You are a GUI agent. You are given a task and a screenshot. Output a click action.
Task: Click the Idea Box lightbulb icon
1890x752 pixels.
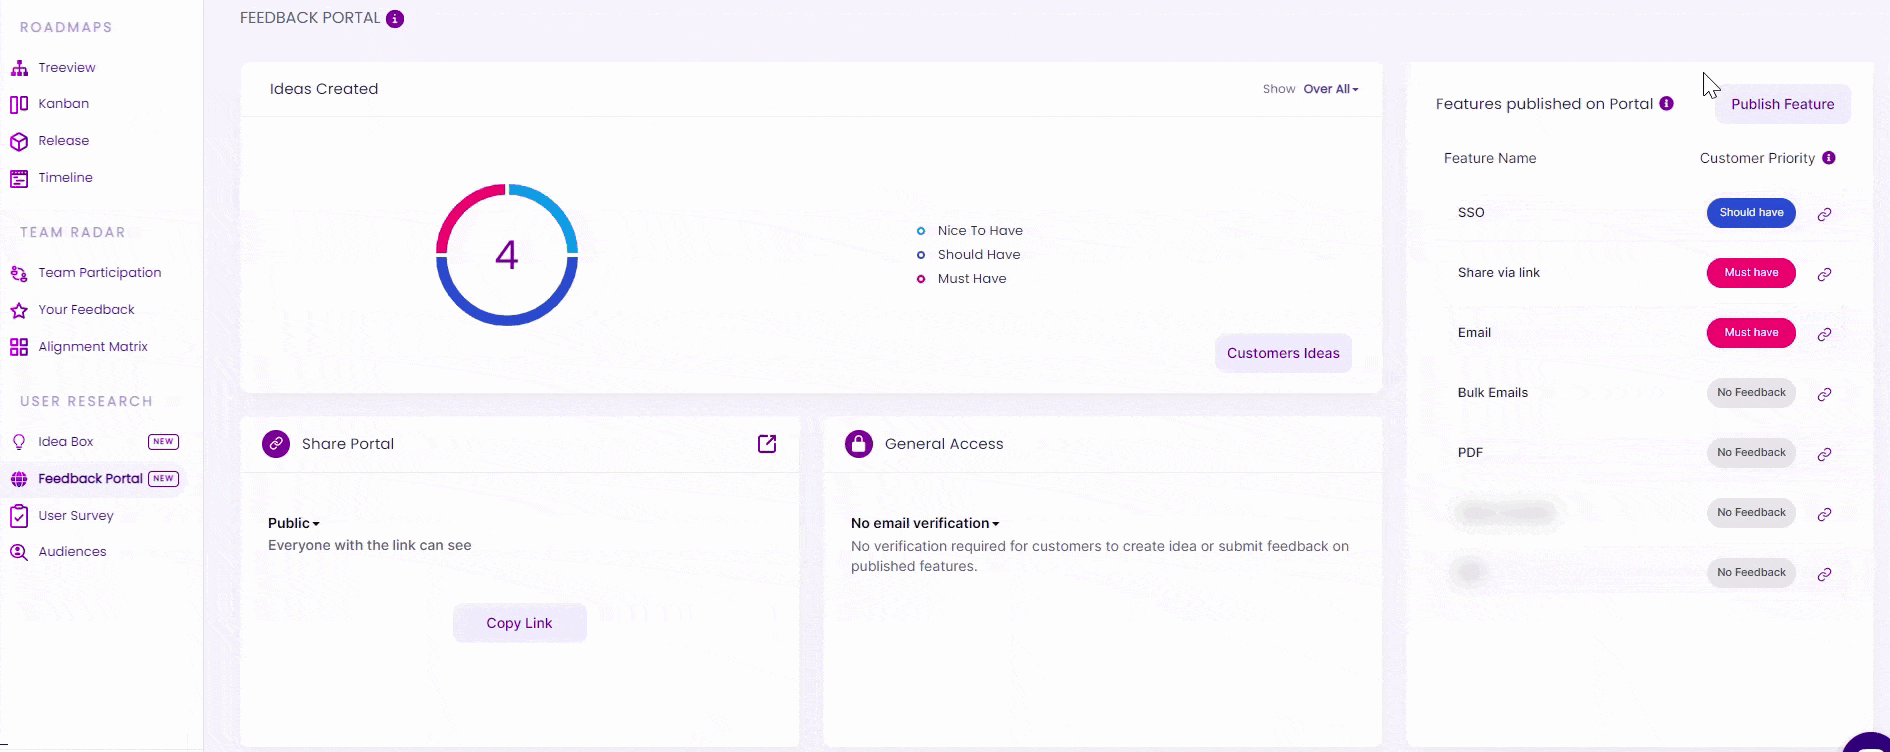[x=19, y=442]
